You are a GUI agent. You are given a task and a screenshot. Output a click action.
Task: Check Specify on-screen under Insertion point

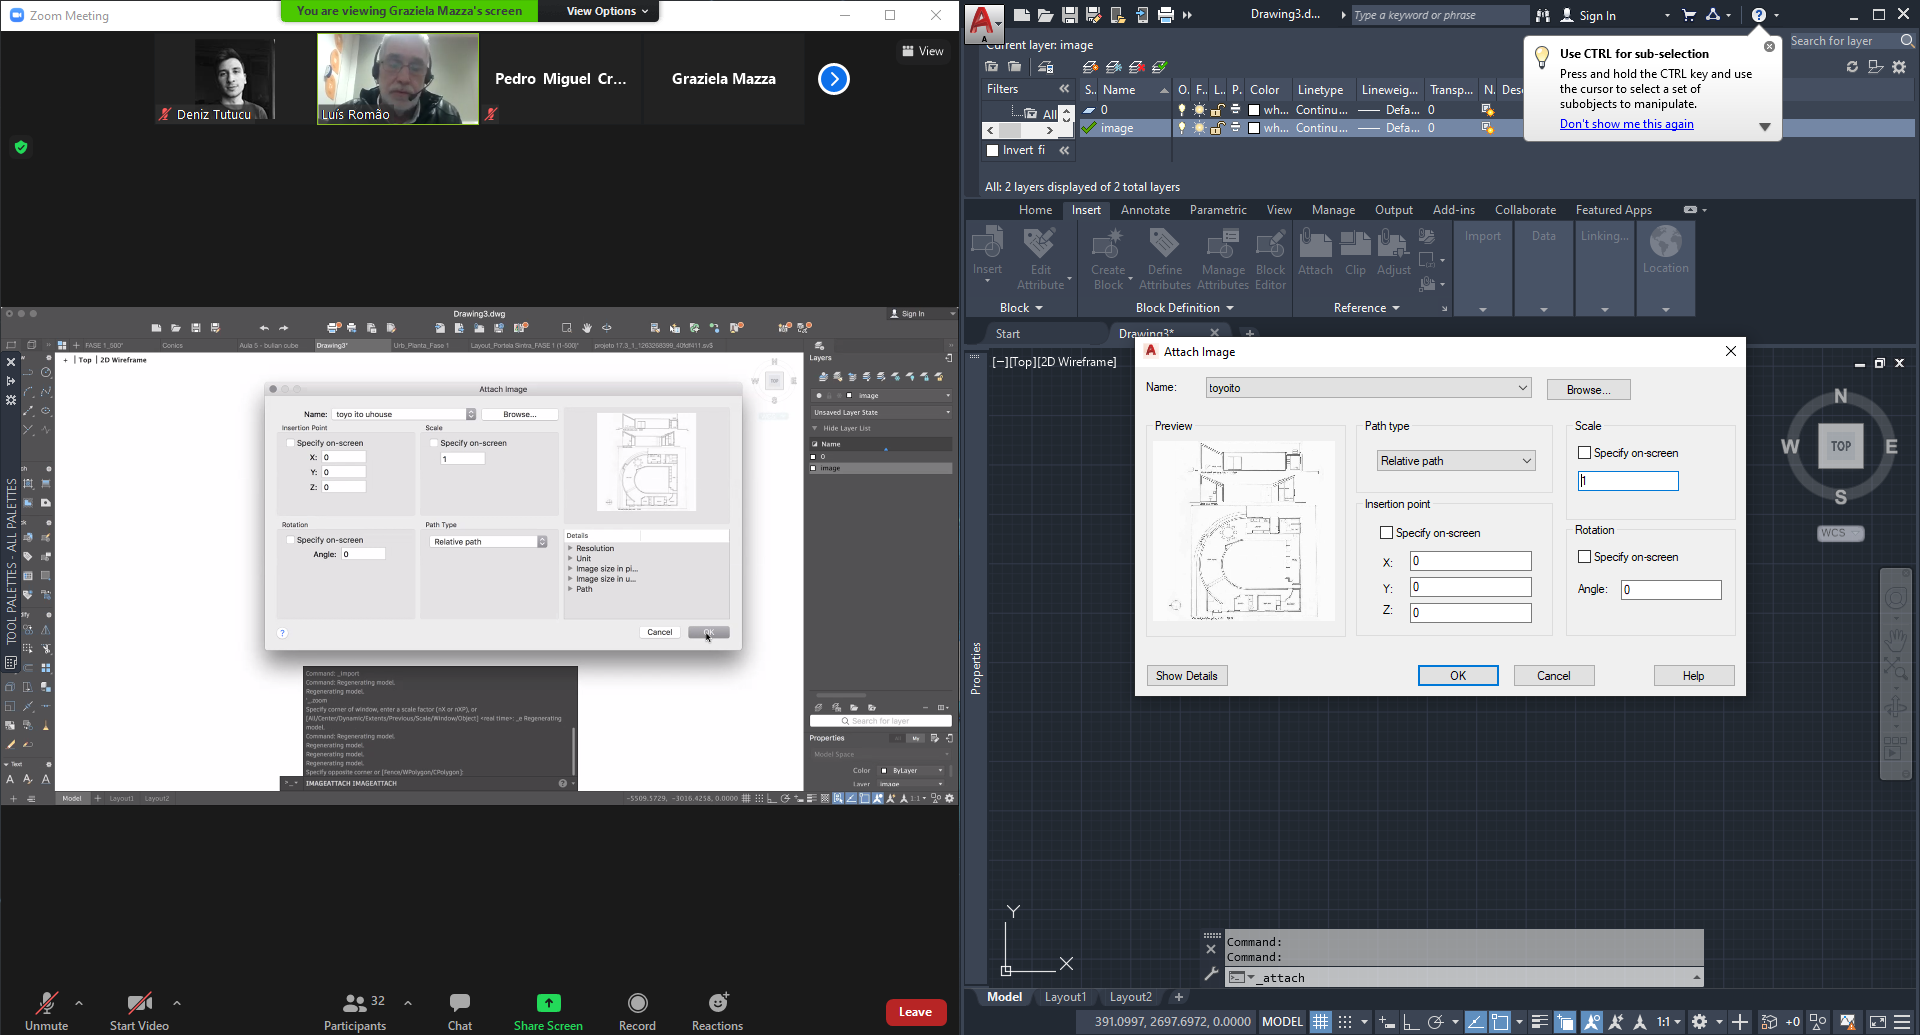coord(1386,533)
